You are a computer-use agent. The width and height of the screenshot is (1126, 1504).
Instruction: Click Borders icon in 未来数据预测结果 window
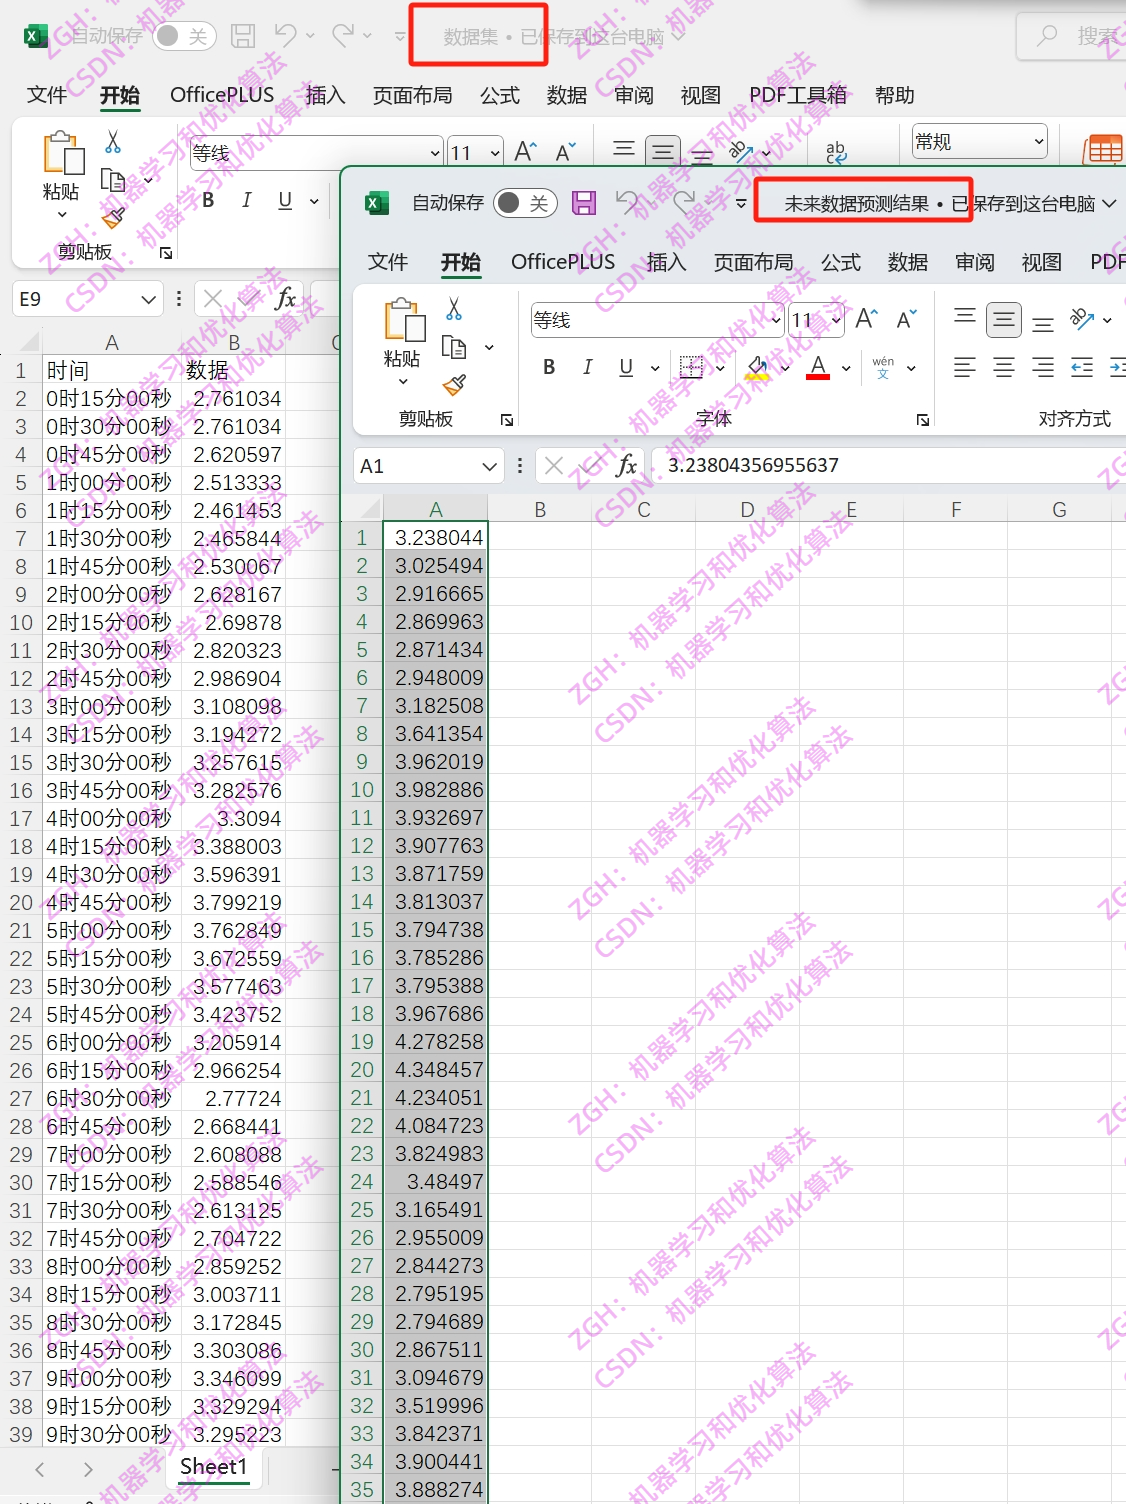click(691, 367)
